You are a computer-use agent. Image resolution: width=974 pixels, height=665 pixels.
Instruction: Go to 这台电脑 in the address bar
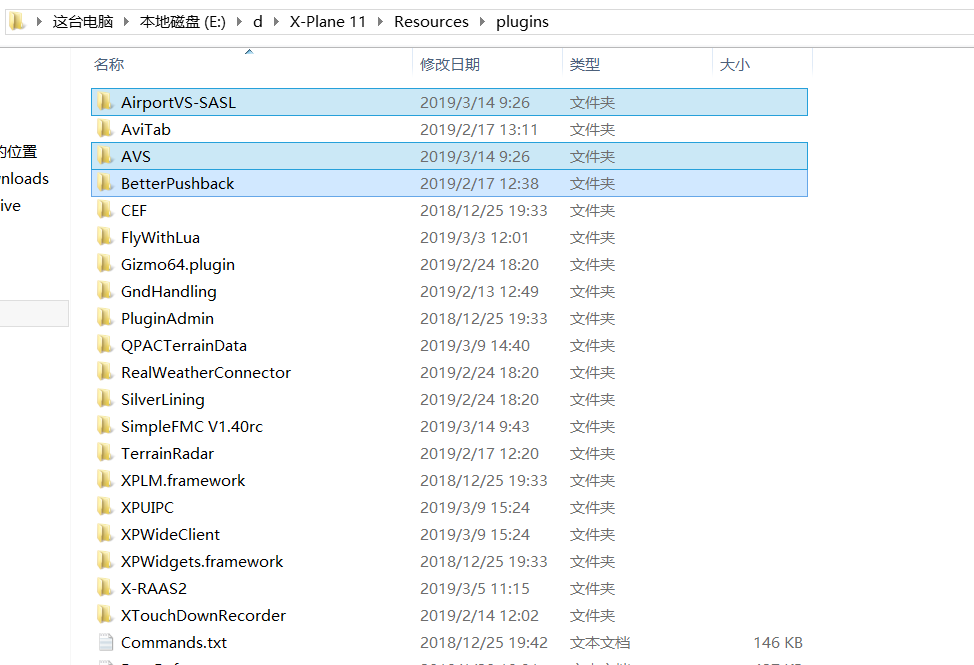click(x=83, y=22)
